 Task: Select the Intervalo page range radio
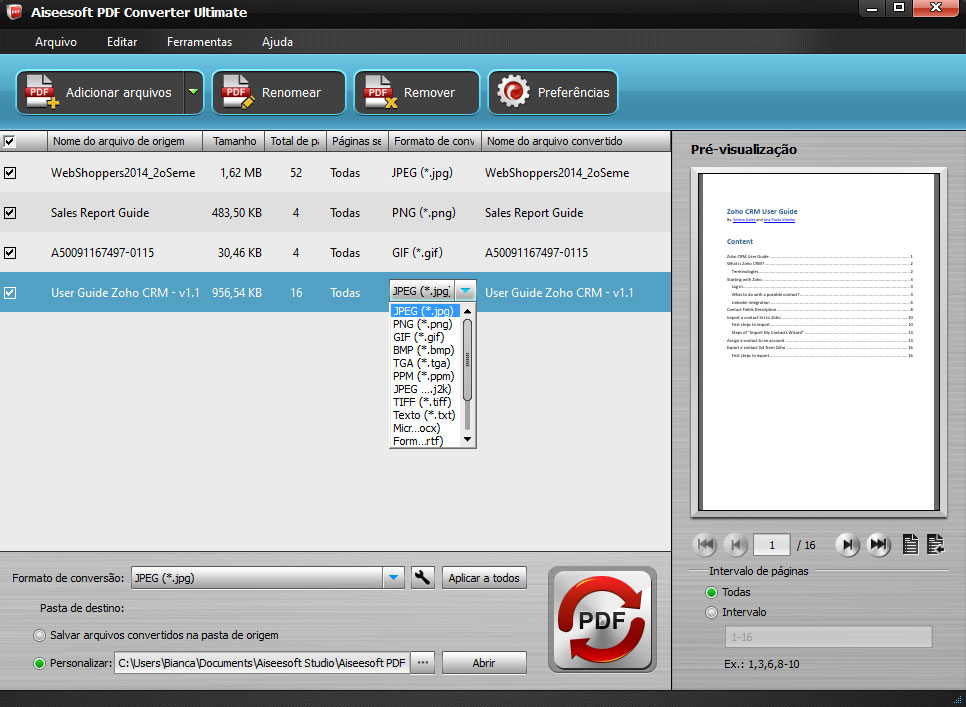point(712,612)
